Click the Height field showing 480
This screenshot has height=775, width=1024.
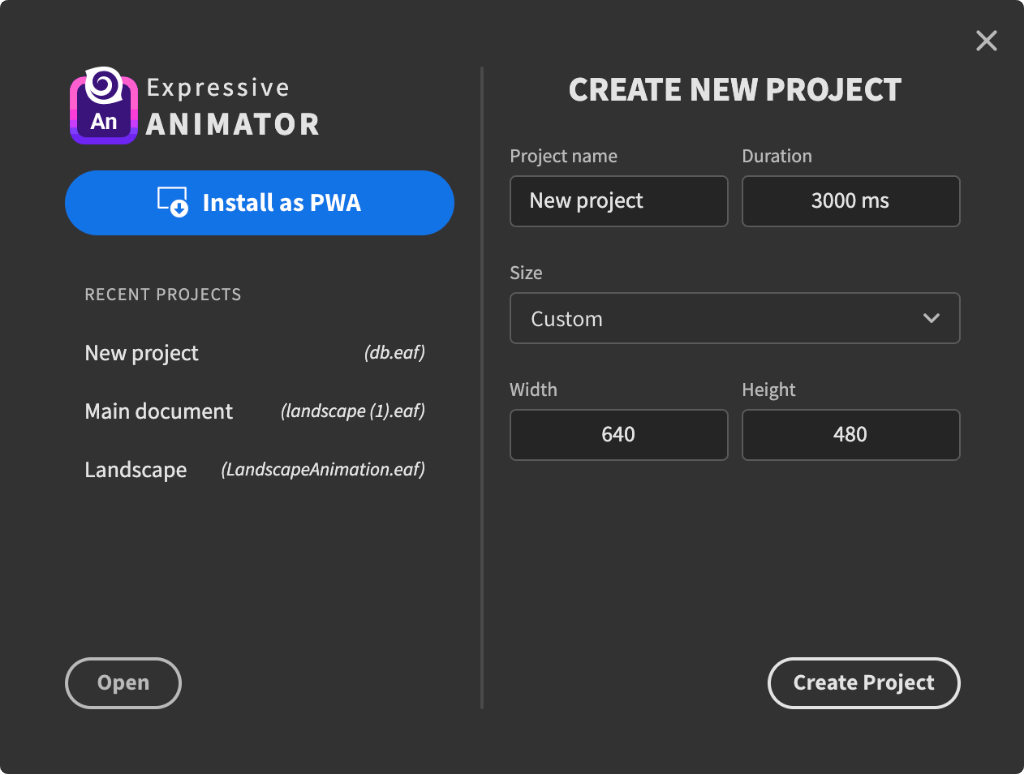pyautogui.click(x=850, y=435)
